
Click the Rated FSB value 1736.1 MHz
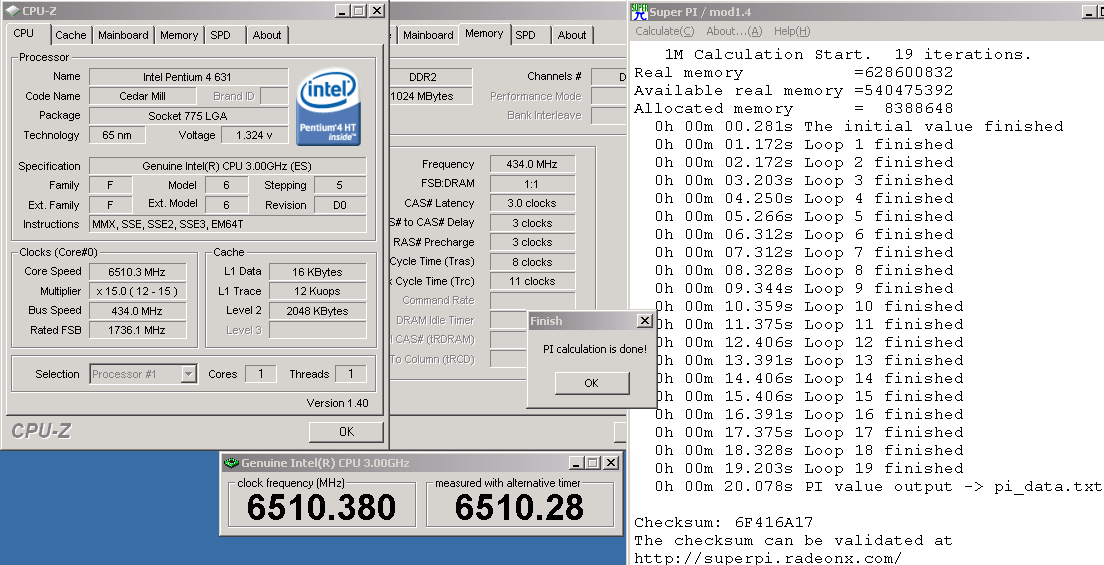(x=137, y=330)
